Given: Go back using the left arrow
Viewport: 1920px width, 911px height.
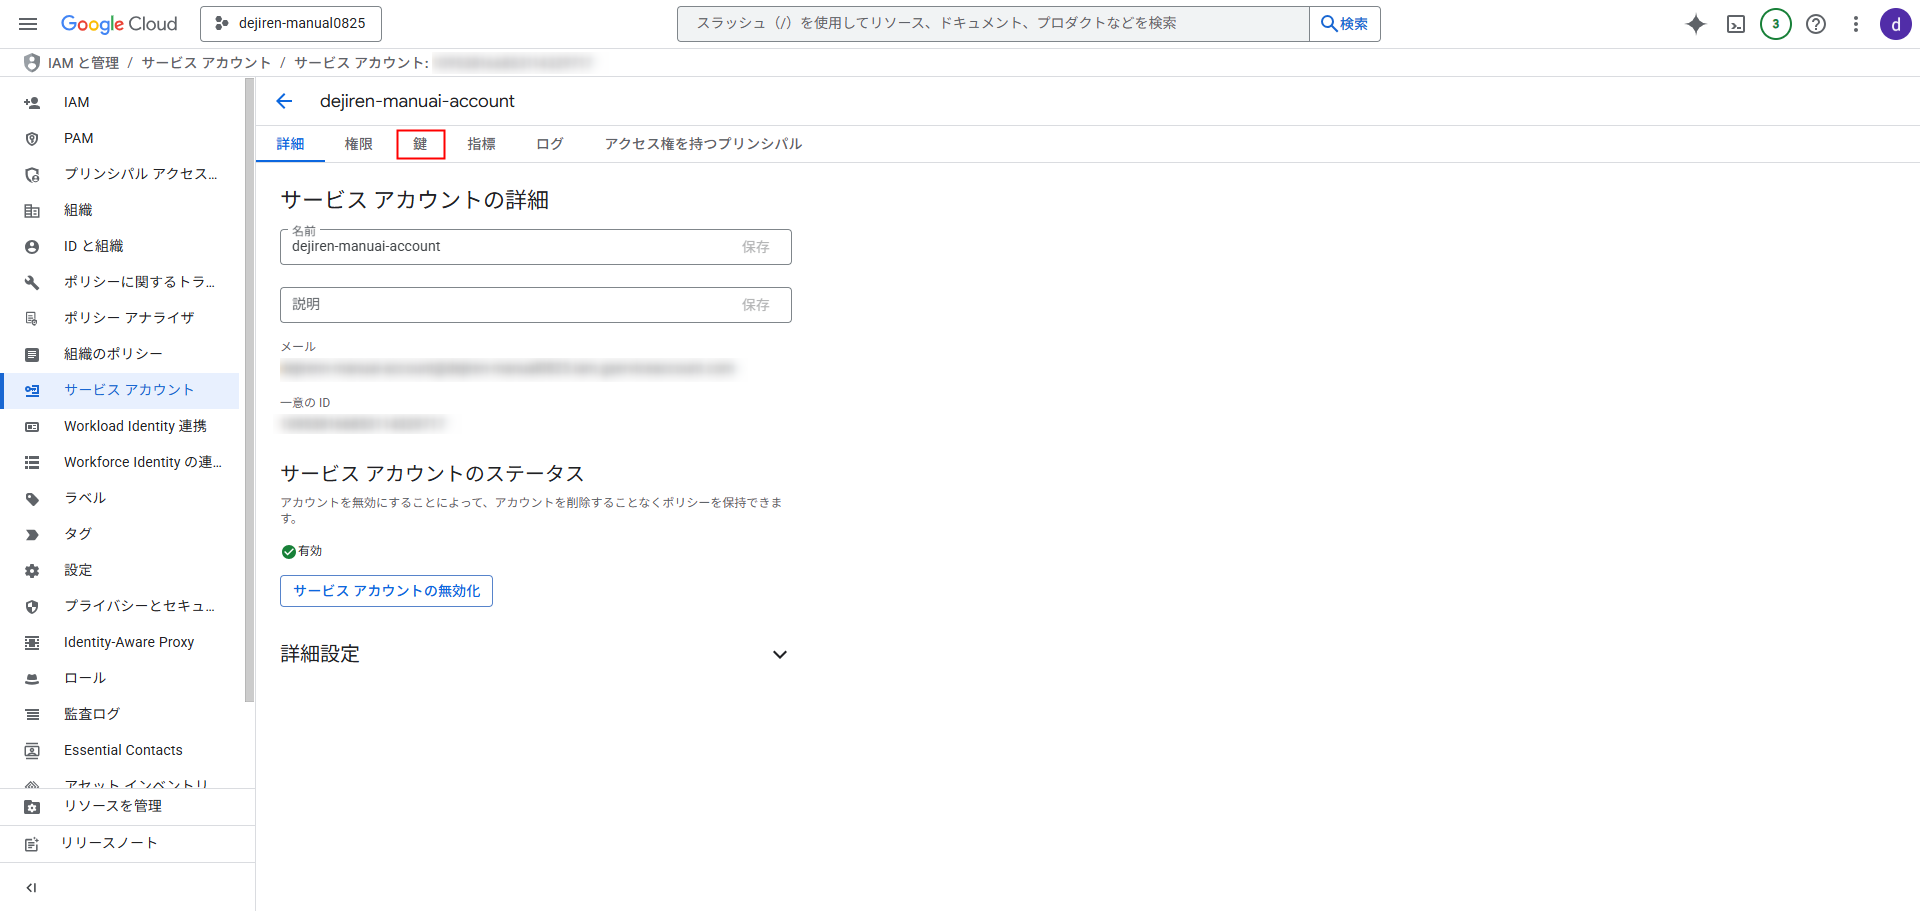Looking at the screenshot, I should (x=284, y=101).
